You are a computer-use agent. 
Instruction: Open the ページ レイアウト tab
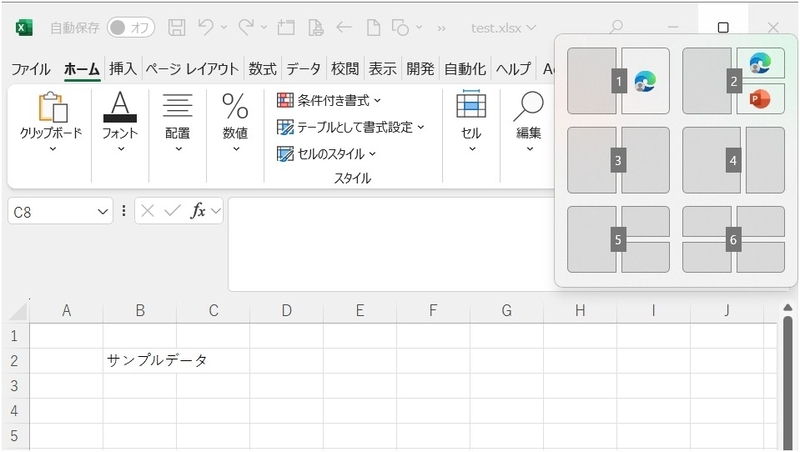pos(192,69)
